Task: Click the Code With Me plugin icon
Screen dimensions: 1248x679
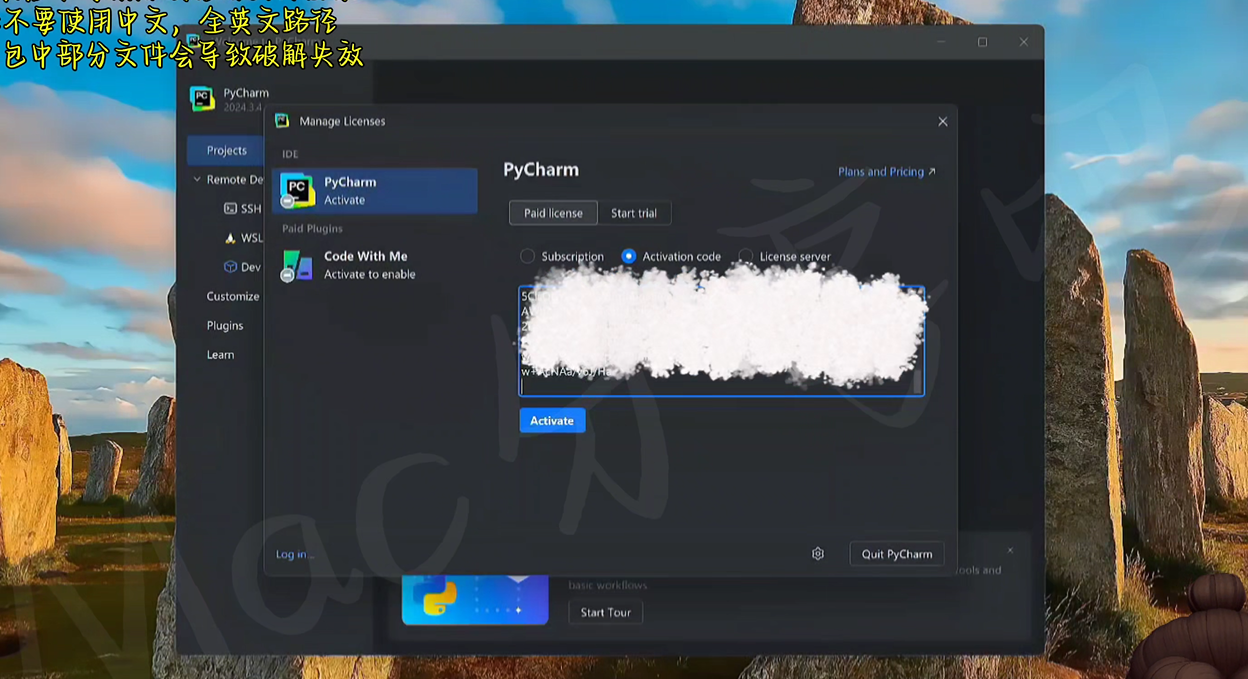Action: click(x=297, y=265)
